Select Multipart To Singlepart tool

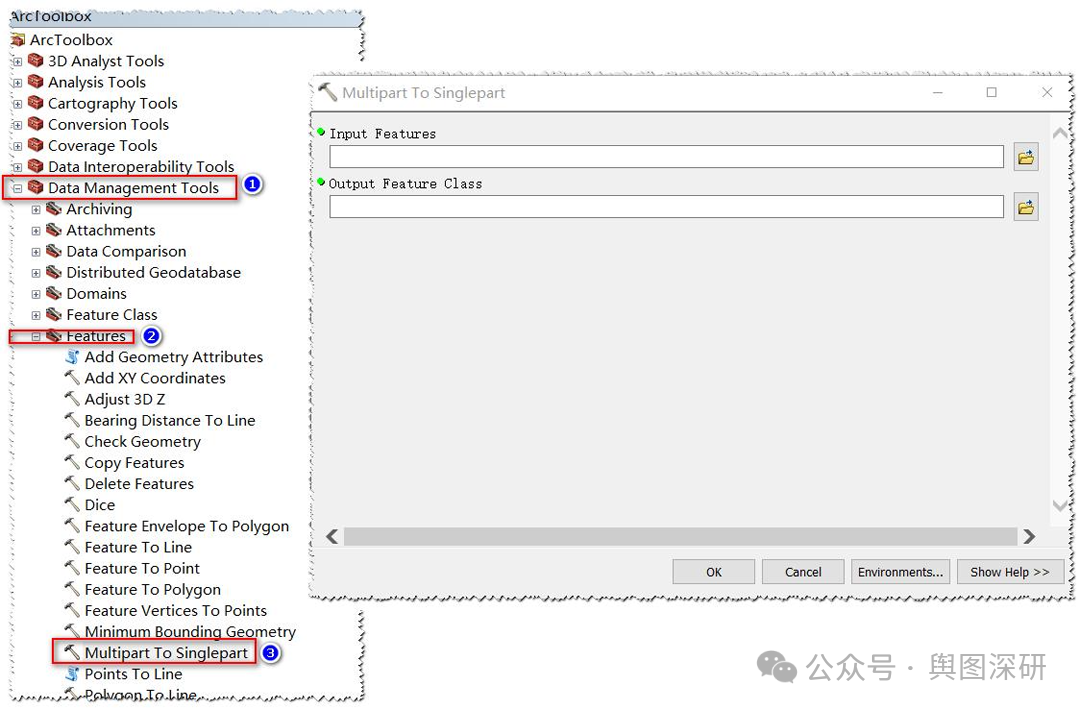click(165, 653)
